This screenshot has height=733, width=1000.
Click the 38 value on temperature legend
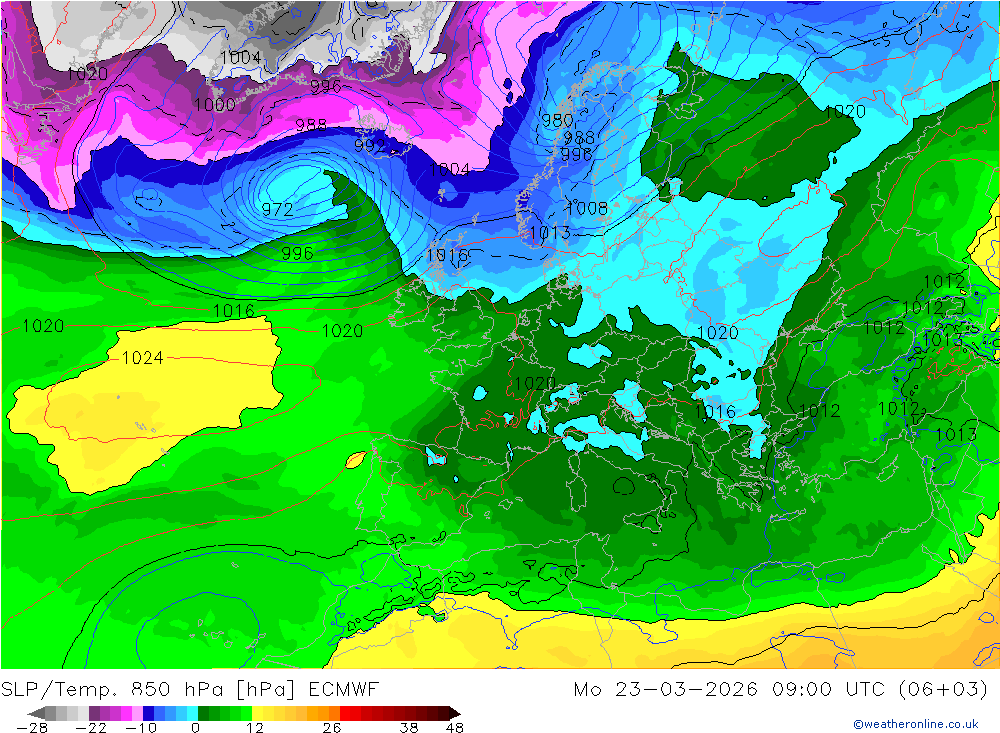tap(409, 727)
